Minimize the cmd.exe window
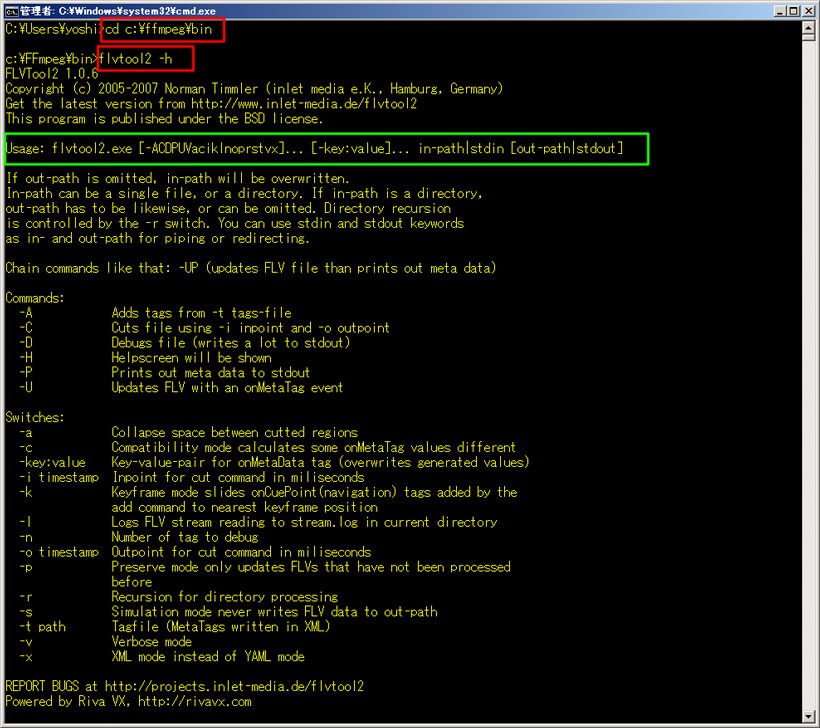This screenshot has width=820, height=728. (x=780, y=11)
